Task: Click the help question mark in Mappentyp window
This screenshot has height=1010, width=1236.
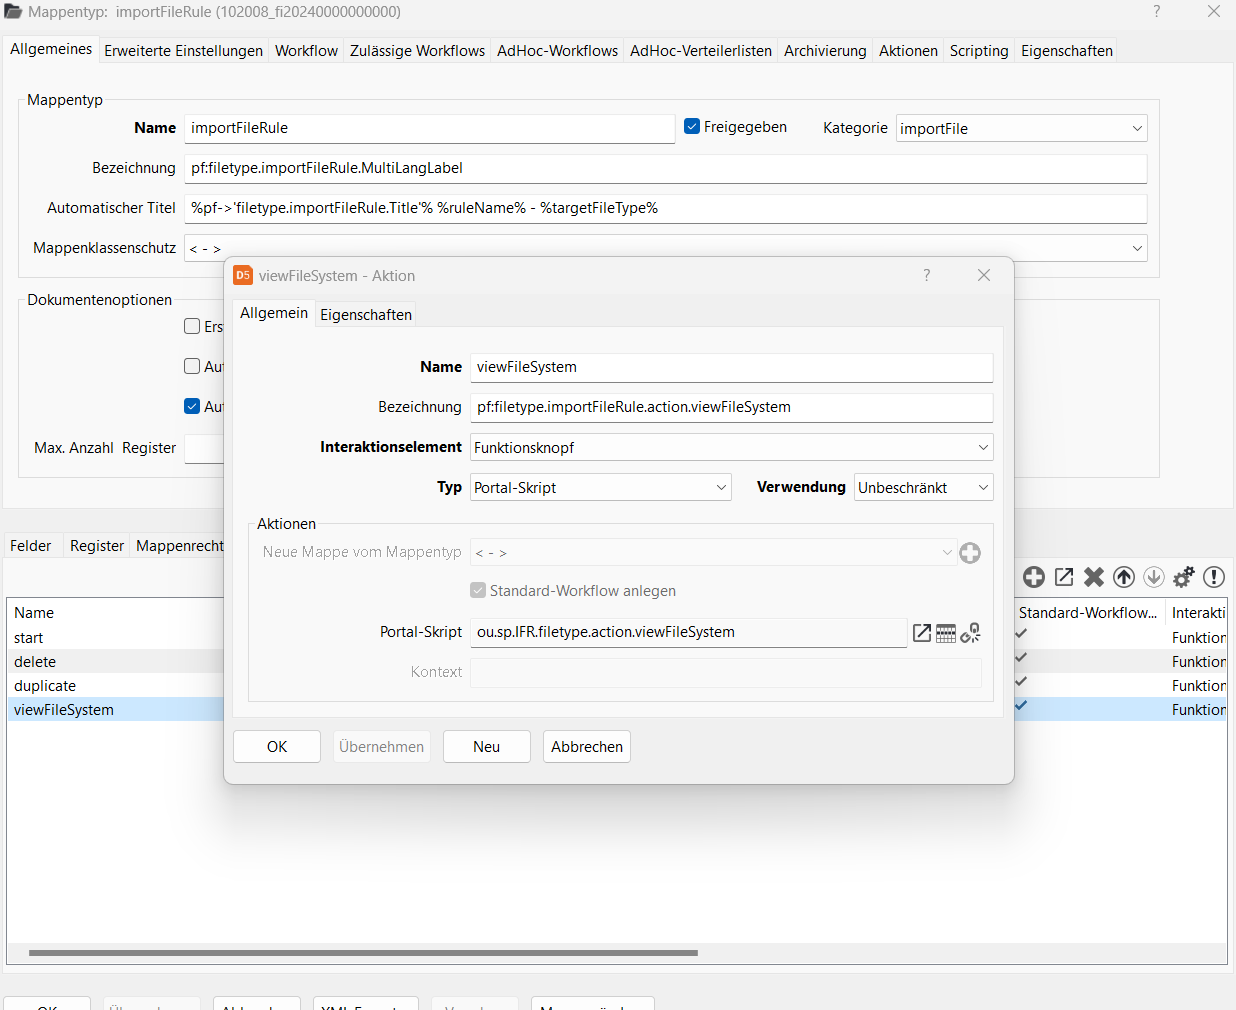Action: click(x=1157, y=11)
